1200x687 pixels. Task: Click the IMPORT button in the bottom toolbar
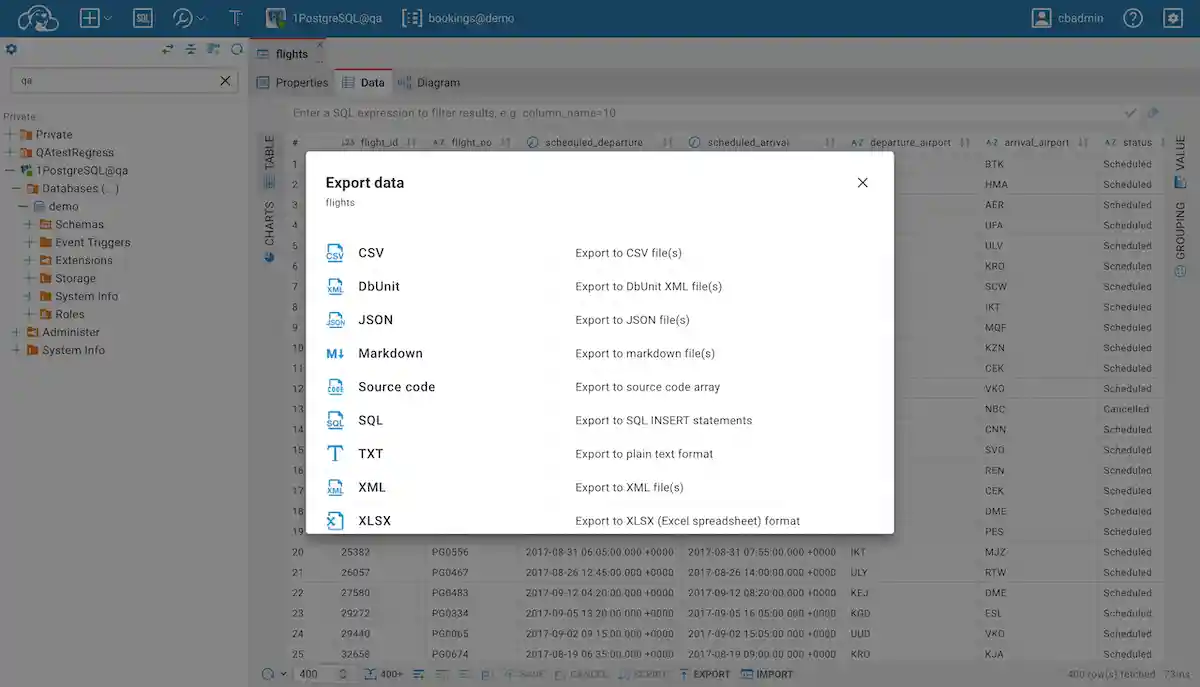[765, 674]
